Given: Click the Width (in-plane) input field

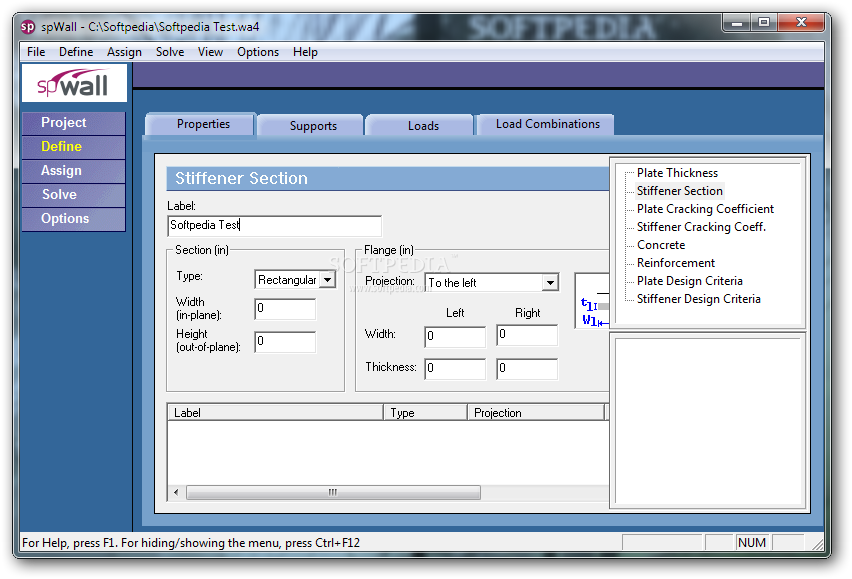Looking at the screenshot, I should [x=285, y=309].
